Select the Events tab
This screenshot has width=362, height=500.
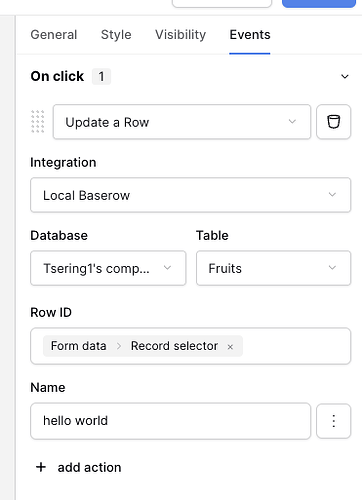coord(250,35)
